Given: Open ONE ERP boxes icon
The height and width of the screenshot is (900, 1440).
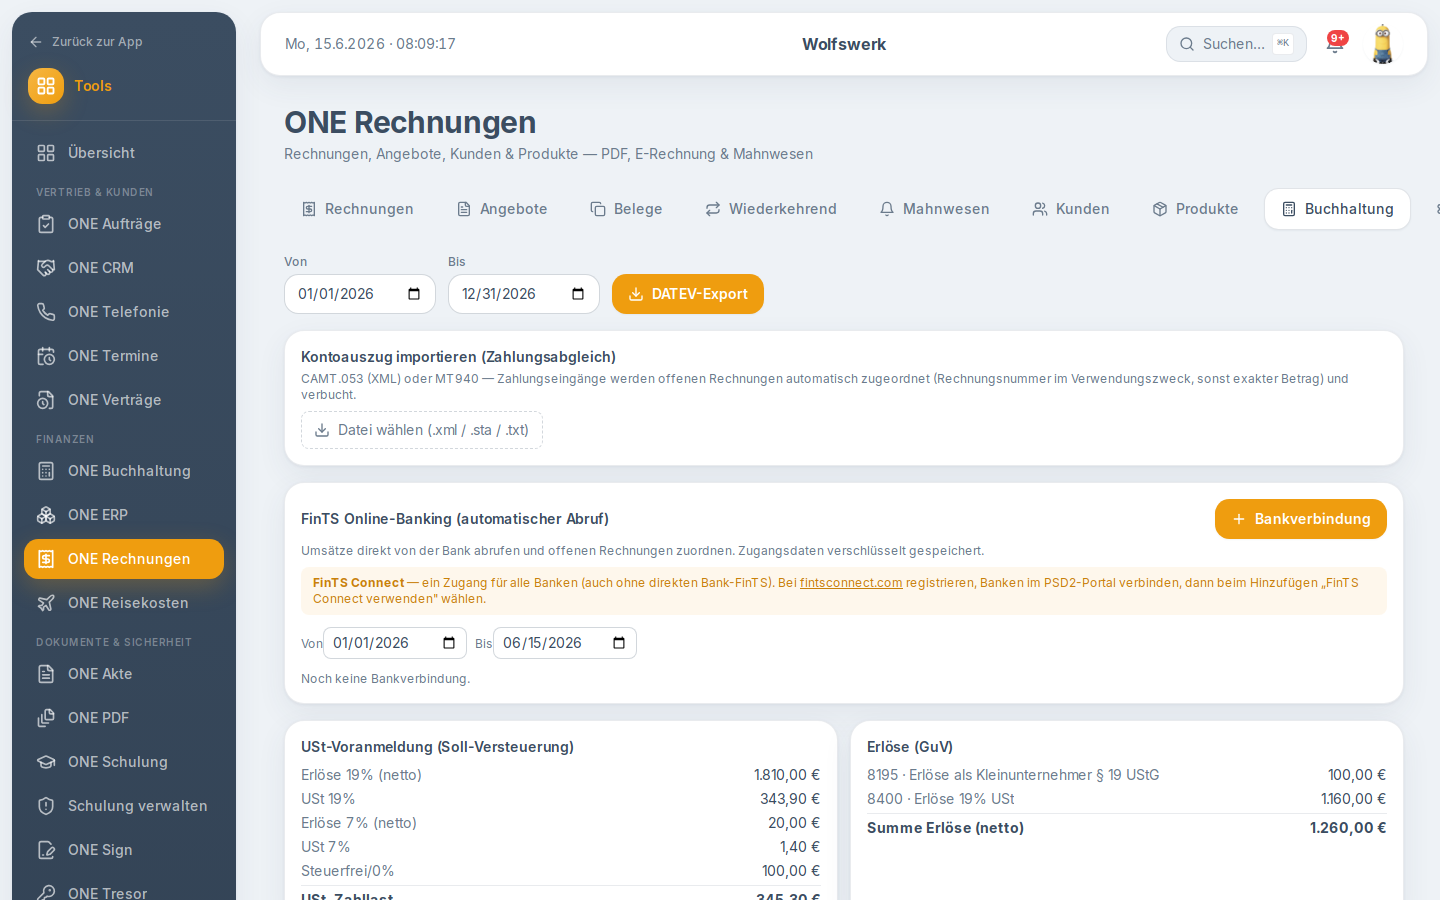Looking at the screenshot, I should (46, 515).
